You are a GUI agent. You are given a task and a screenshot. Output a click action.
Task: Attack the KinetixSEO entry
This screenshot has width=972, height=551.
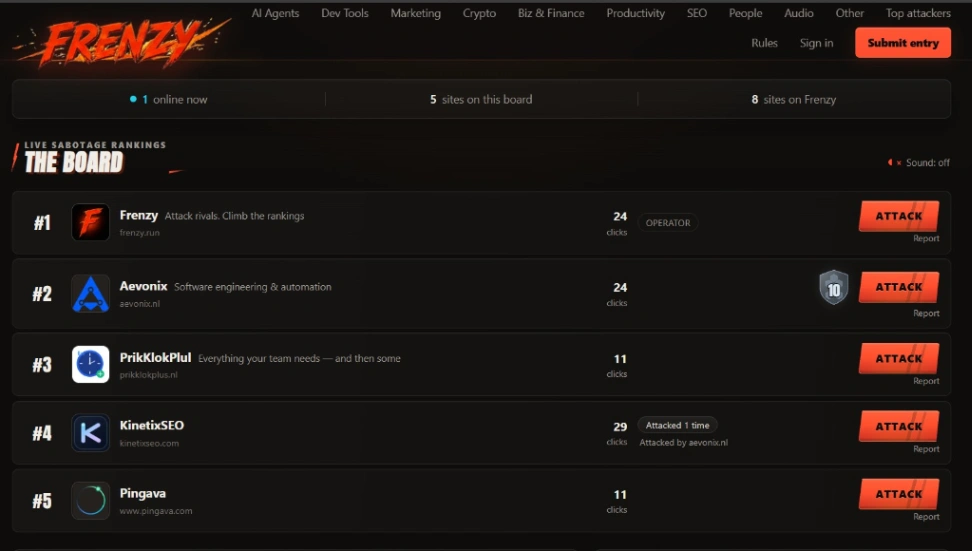coord(899,426)
